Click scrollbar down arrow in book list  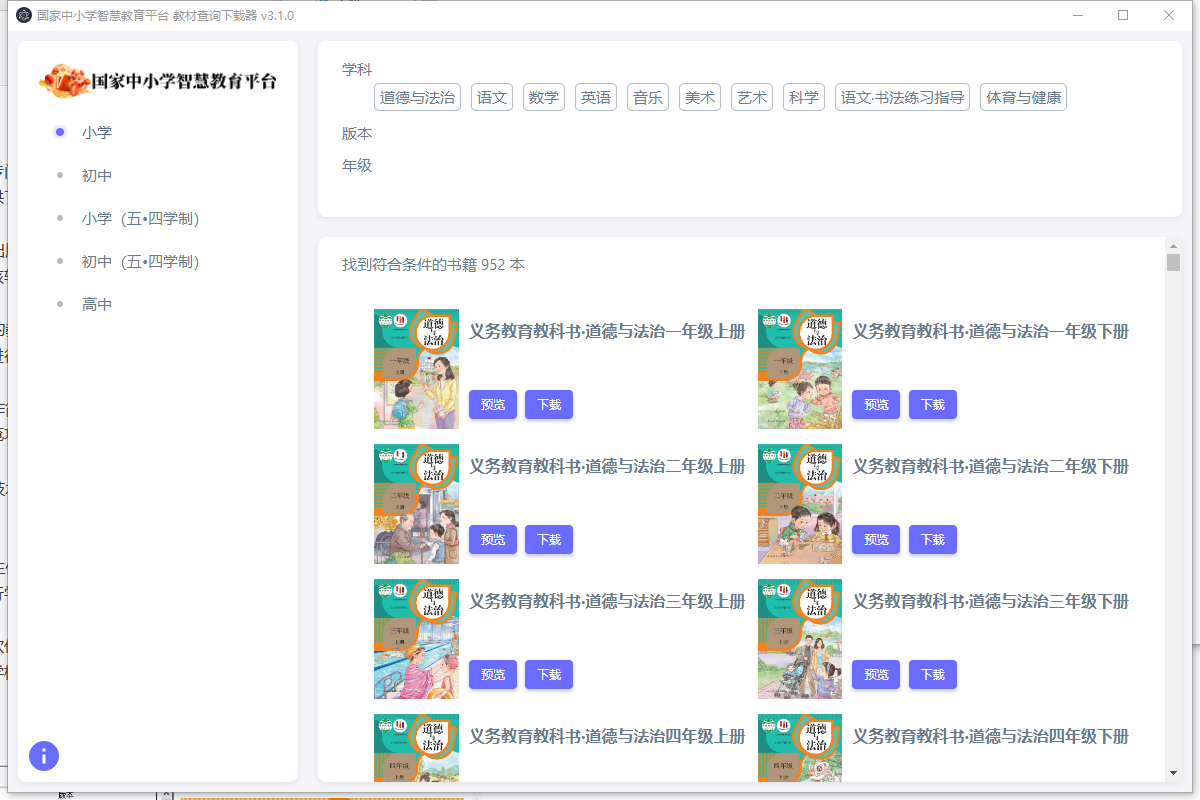1173,773
